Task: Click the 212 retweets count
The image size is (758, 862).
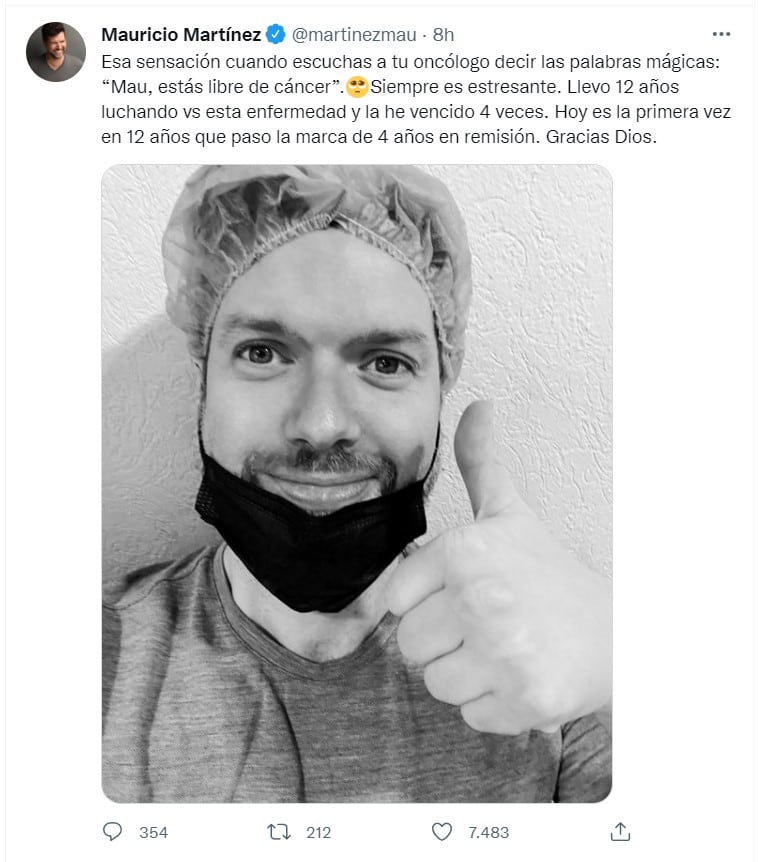Action: pyautogui.click(x=319, y=832)
